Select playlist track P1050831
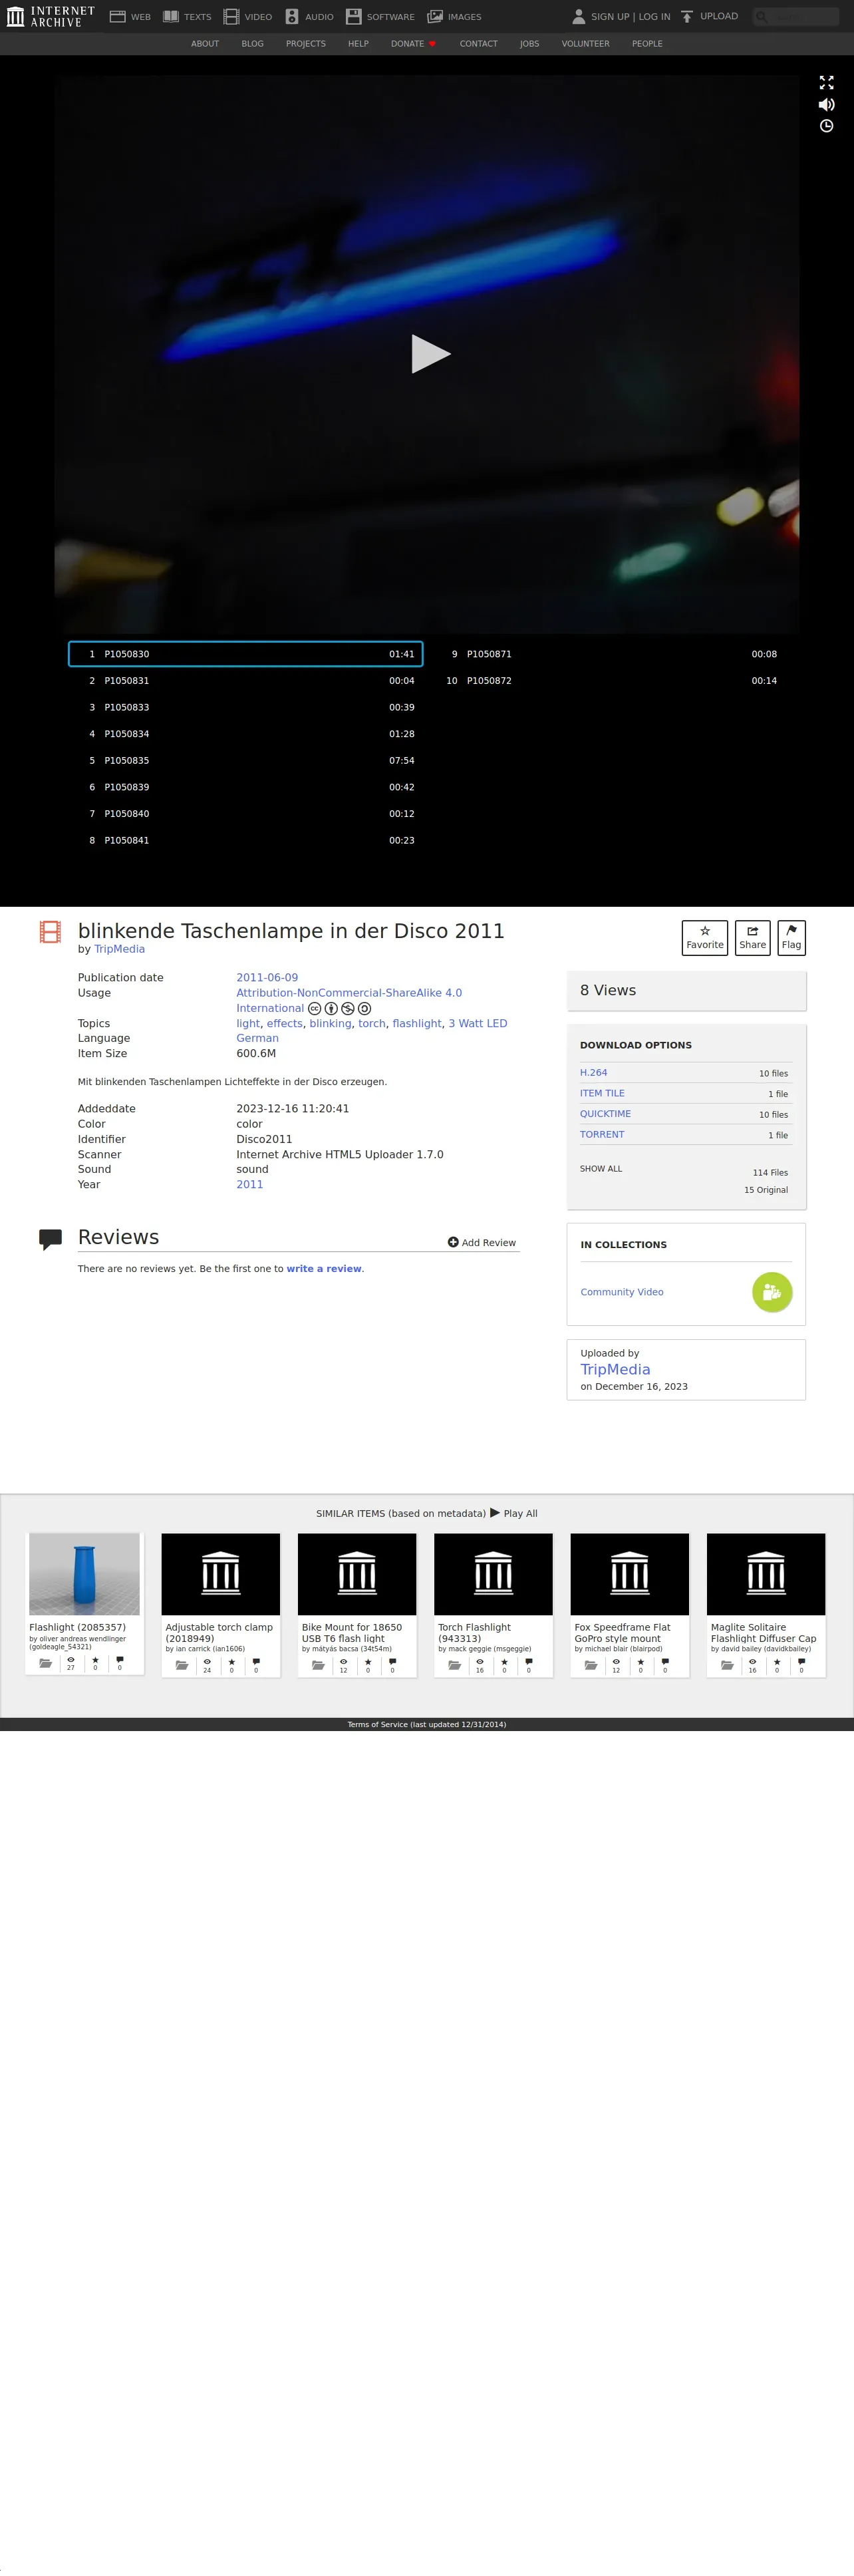 point(246,681)
